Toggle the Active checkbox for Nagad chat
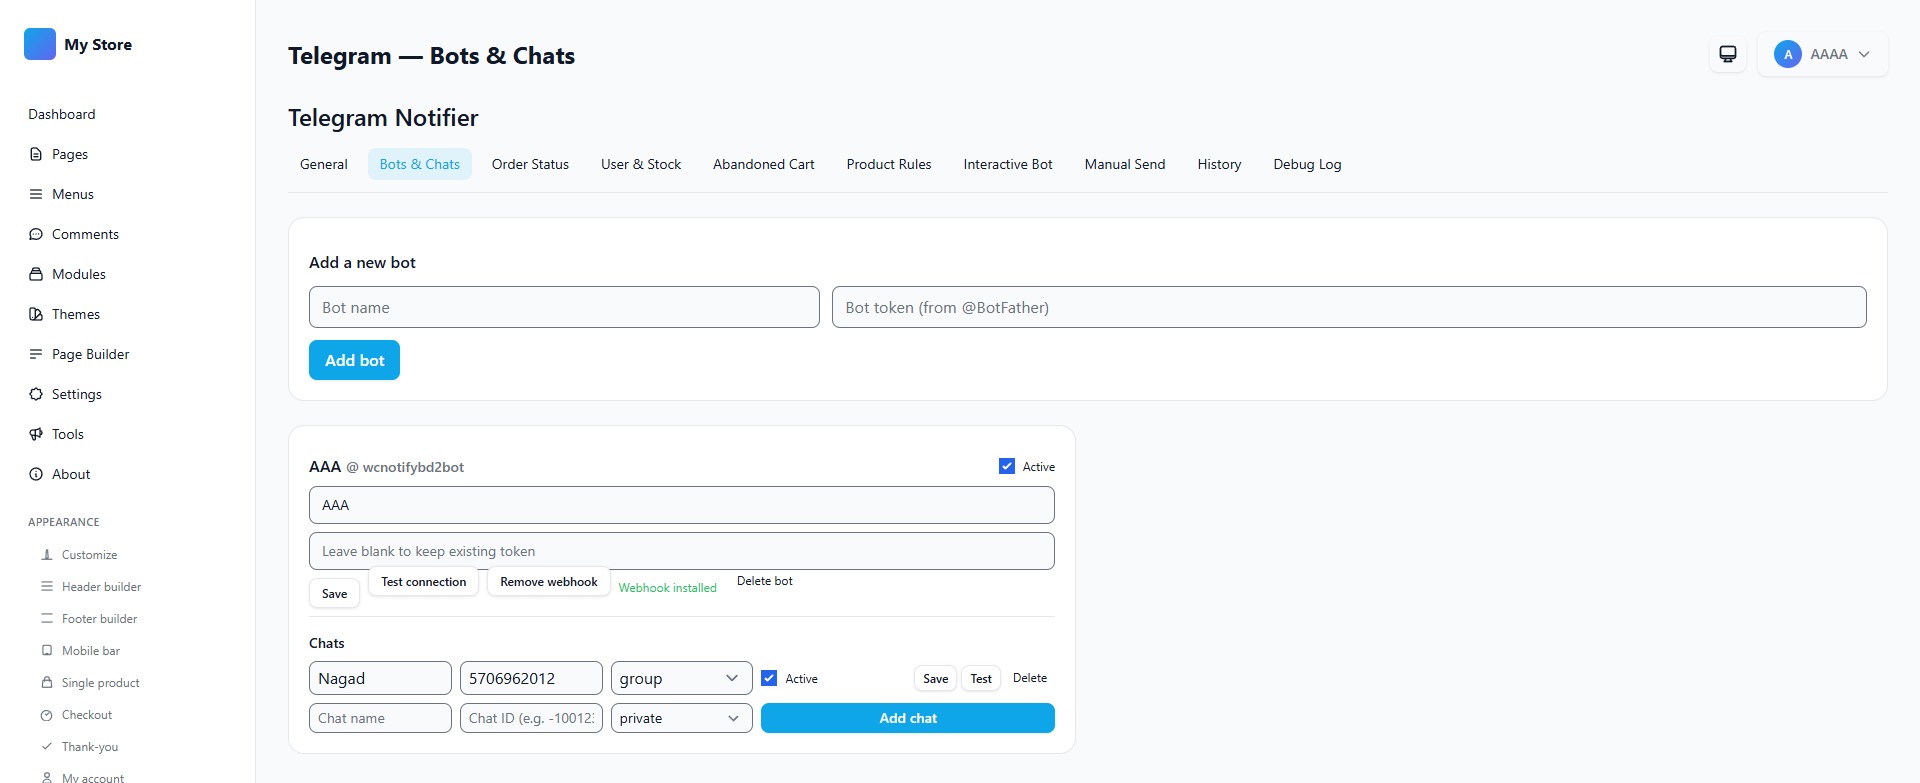The height and width of the screenshot is (783, 1920). pyautogui.click(x=769, y=678)
